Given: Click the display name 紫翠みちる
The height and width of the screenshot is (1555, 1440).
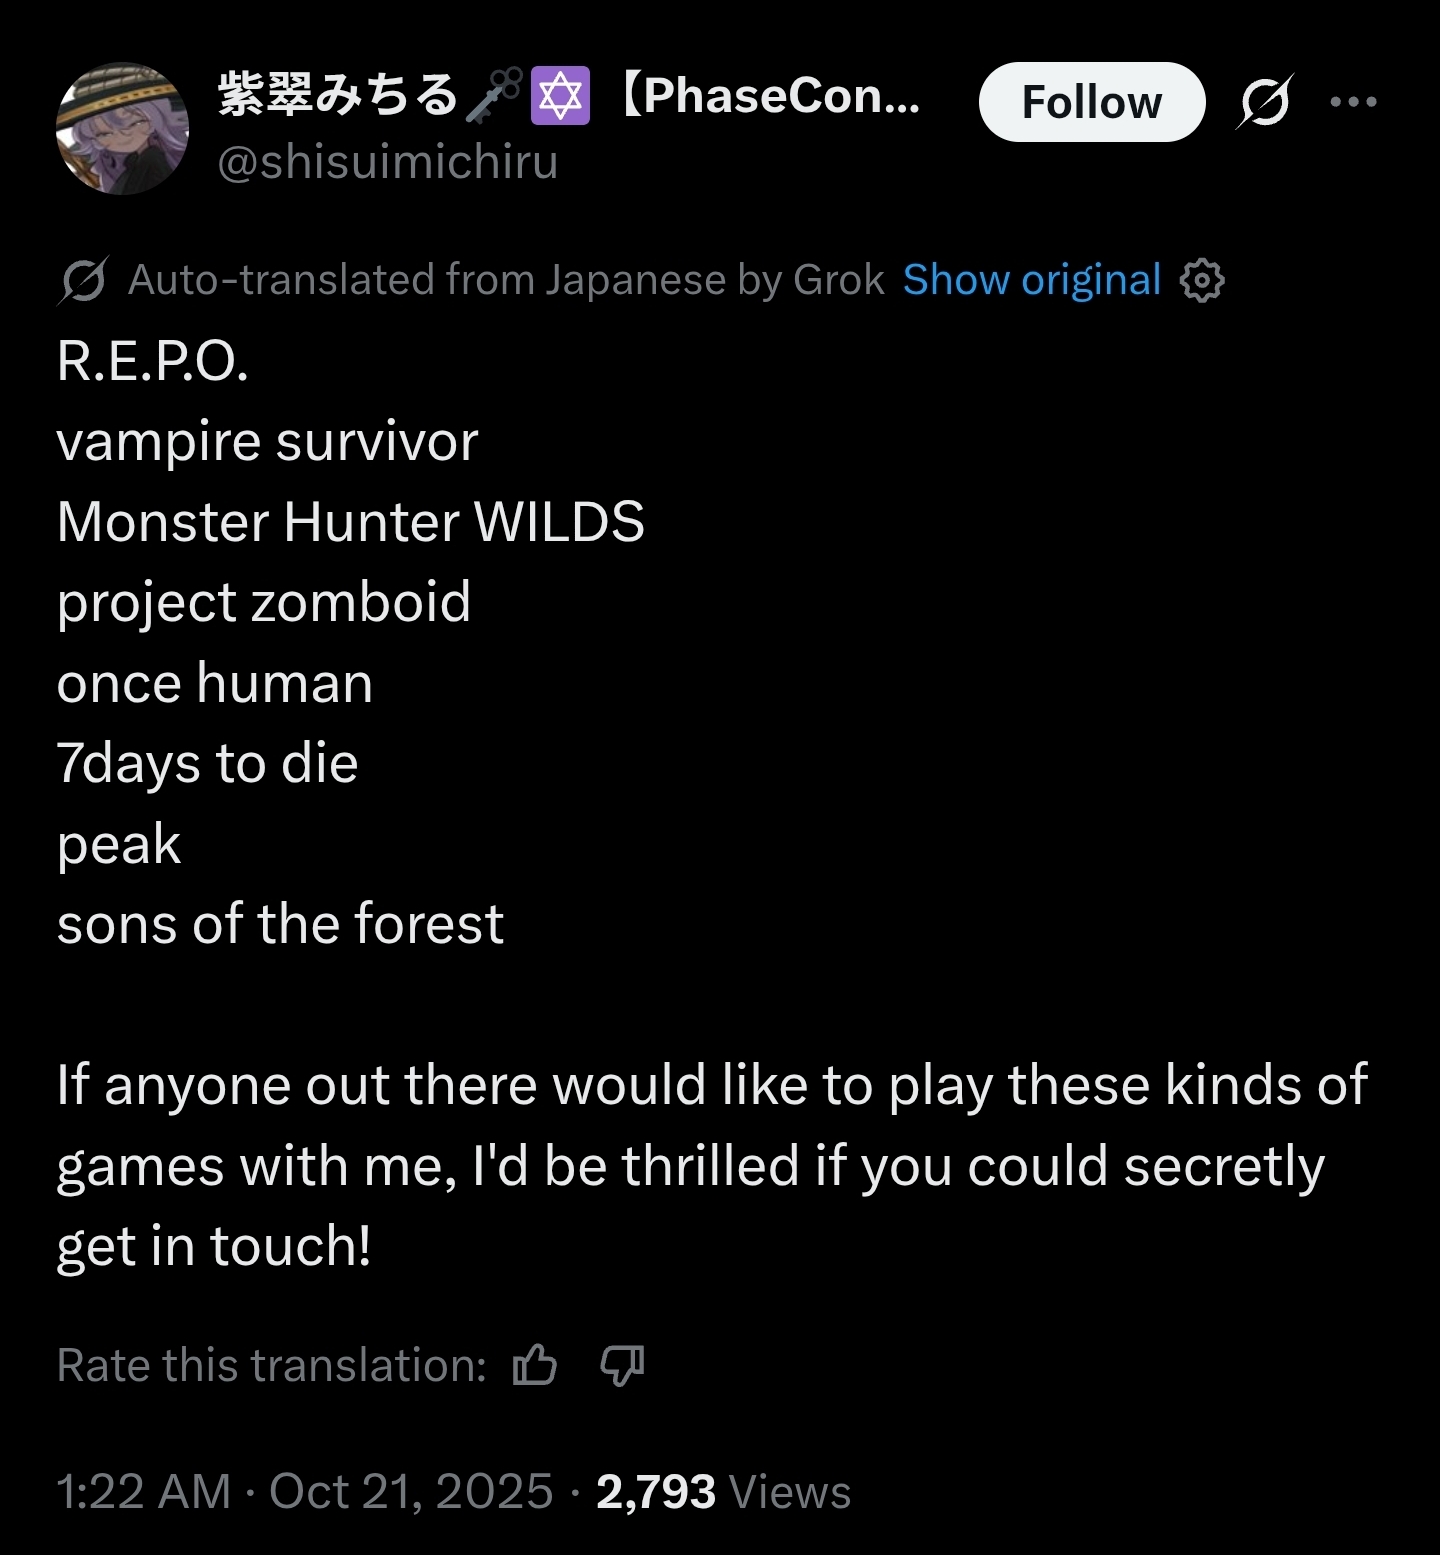Looking at the screenshot, I should click(337, 96).
